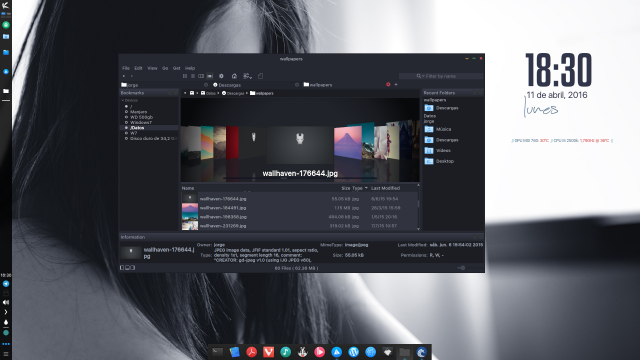This screenshot has height=360, width=640.
Task: Open the View menu
Action: pyautogui.click(x=152, y=68)
